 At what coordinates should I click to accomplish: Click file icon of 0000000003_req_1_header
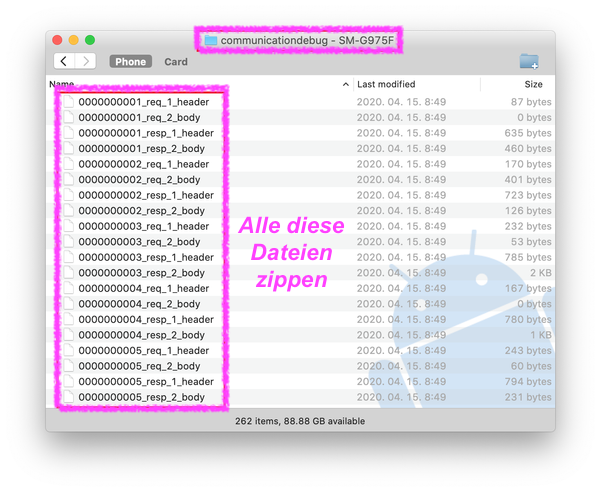[69, 226]
